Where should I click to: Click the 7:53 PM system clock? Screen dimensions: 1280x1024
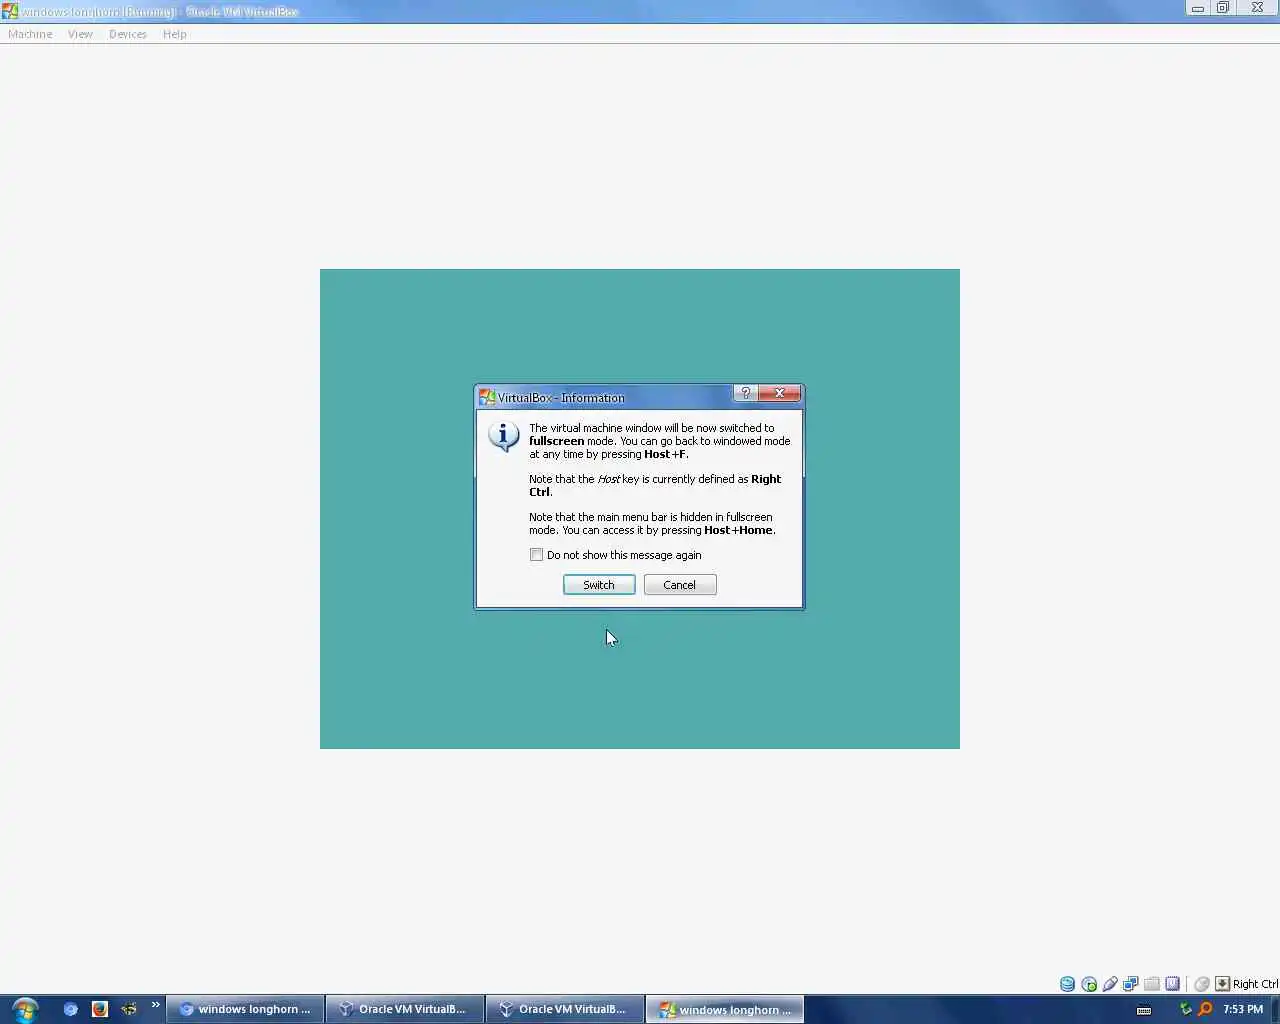click(x=1243, y=1009)
